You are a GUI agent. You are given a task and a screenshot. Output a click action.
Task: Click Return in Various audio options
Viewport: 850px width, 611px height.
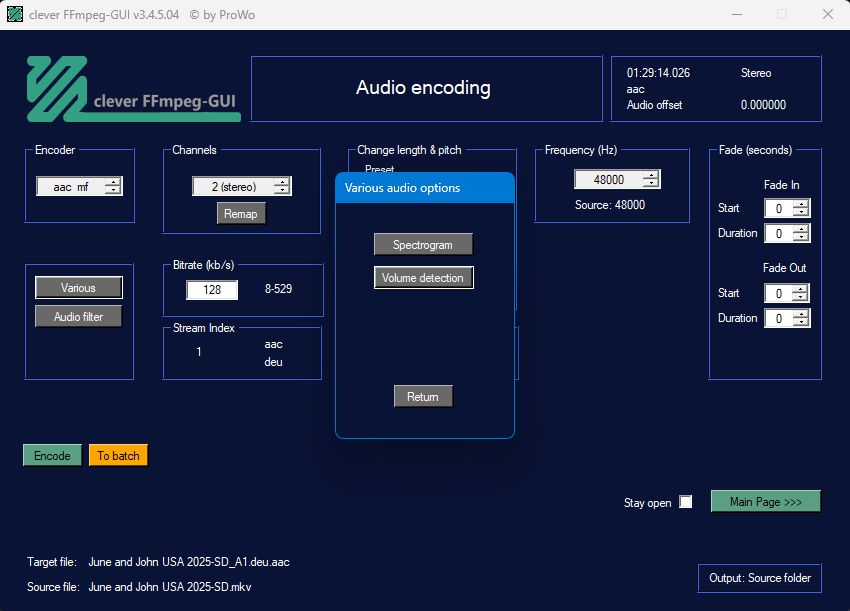[x=423, y=396]
